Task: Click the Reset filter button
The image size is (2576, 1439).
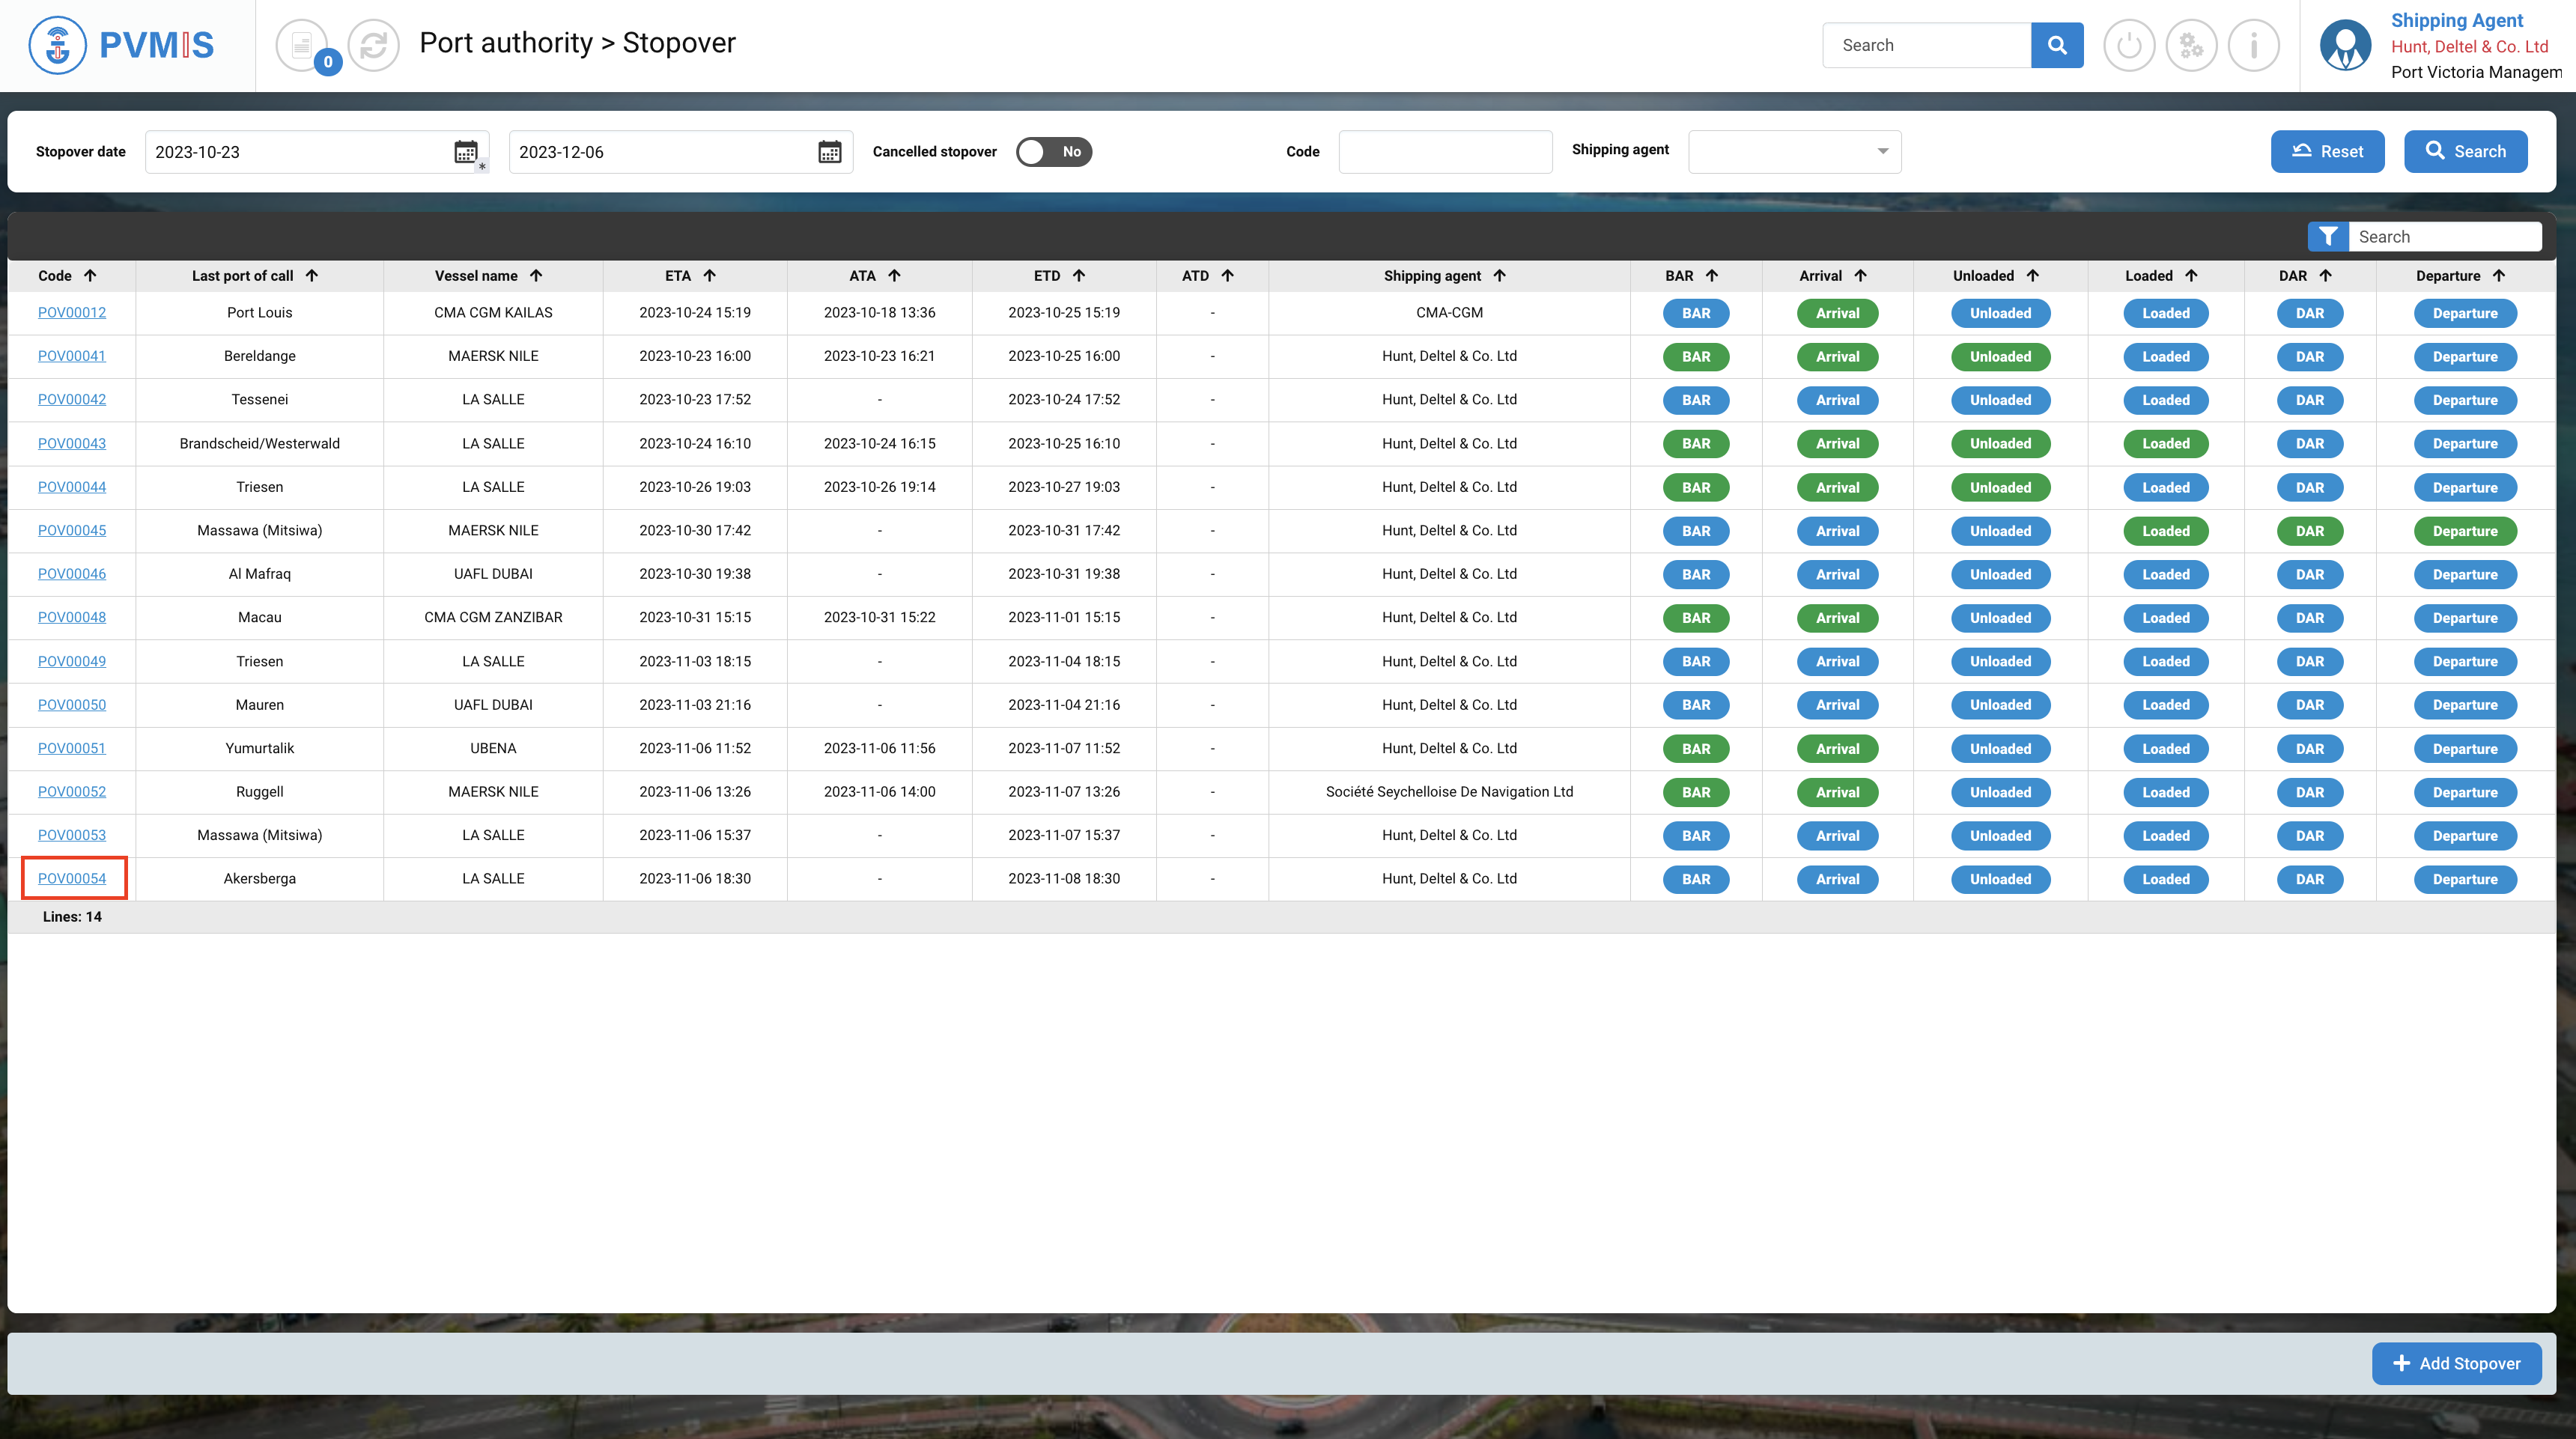Action: point(2327,152)
